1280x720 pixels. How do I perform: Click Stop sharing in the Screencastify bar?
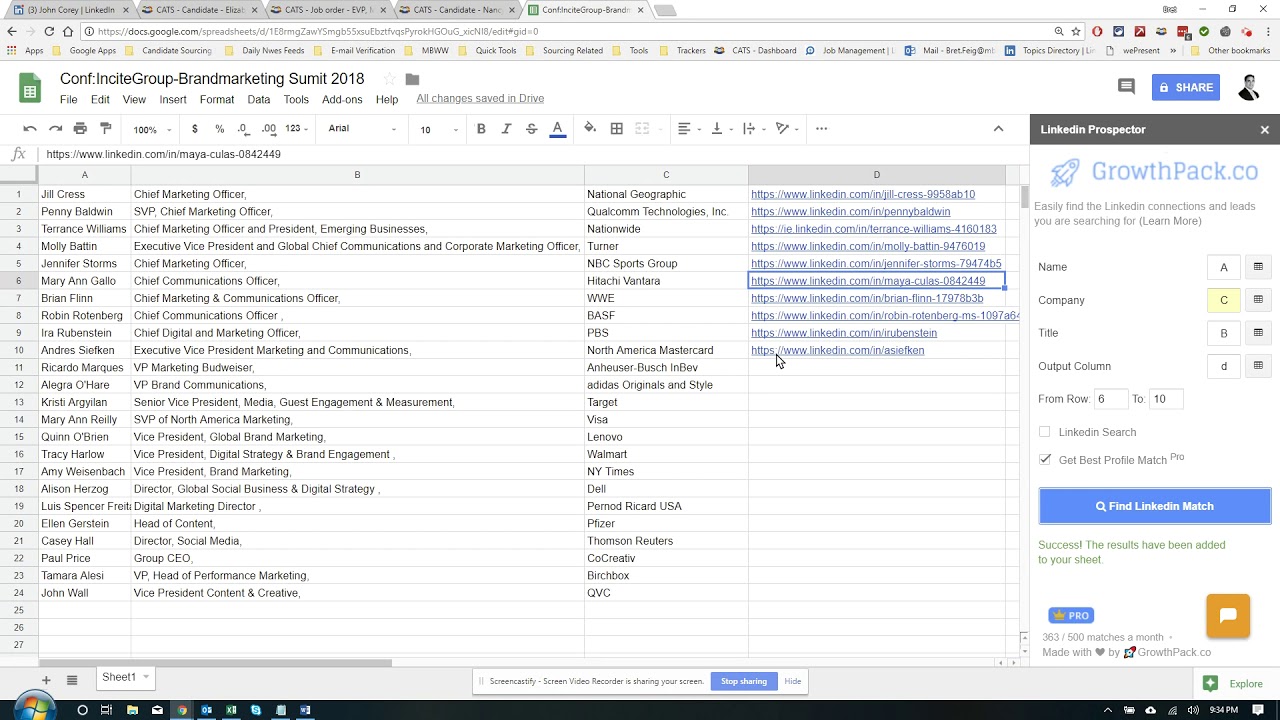(744, 681)
